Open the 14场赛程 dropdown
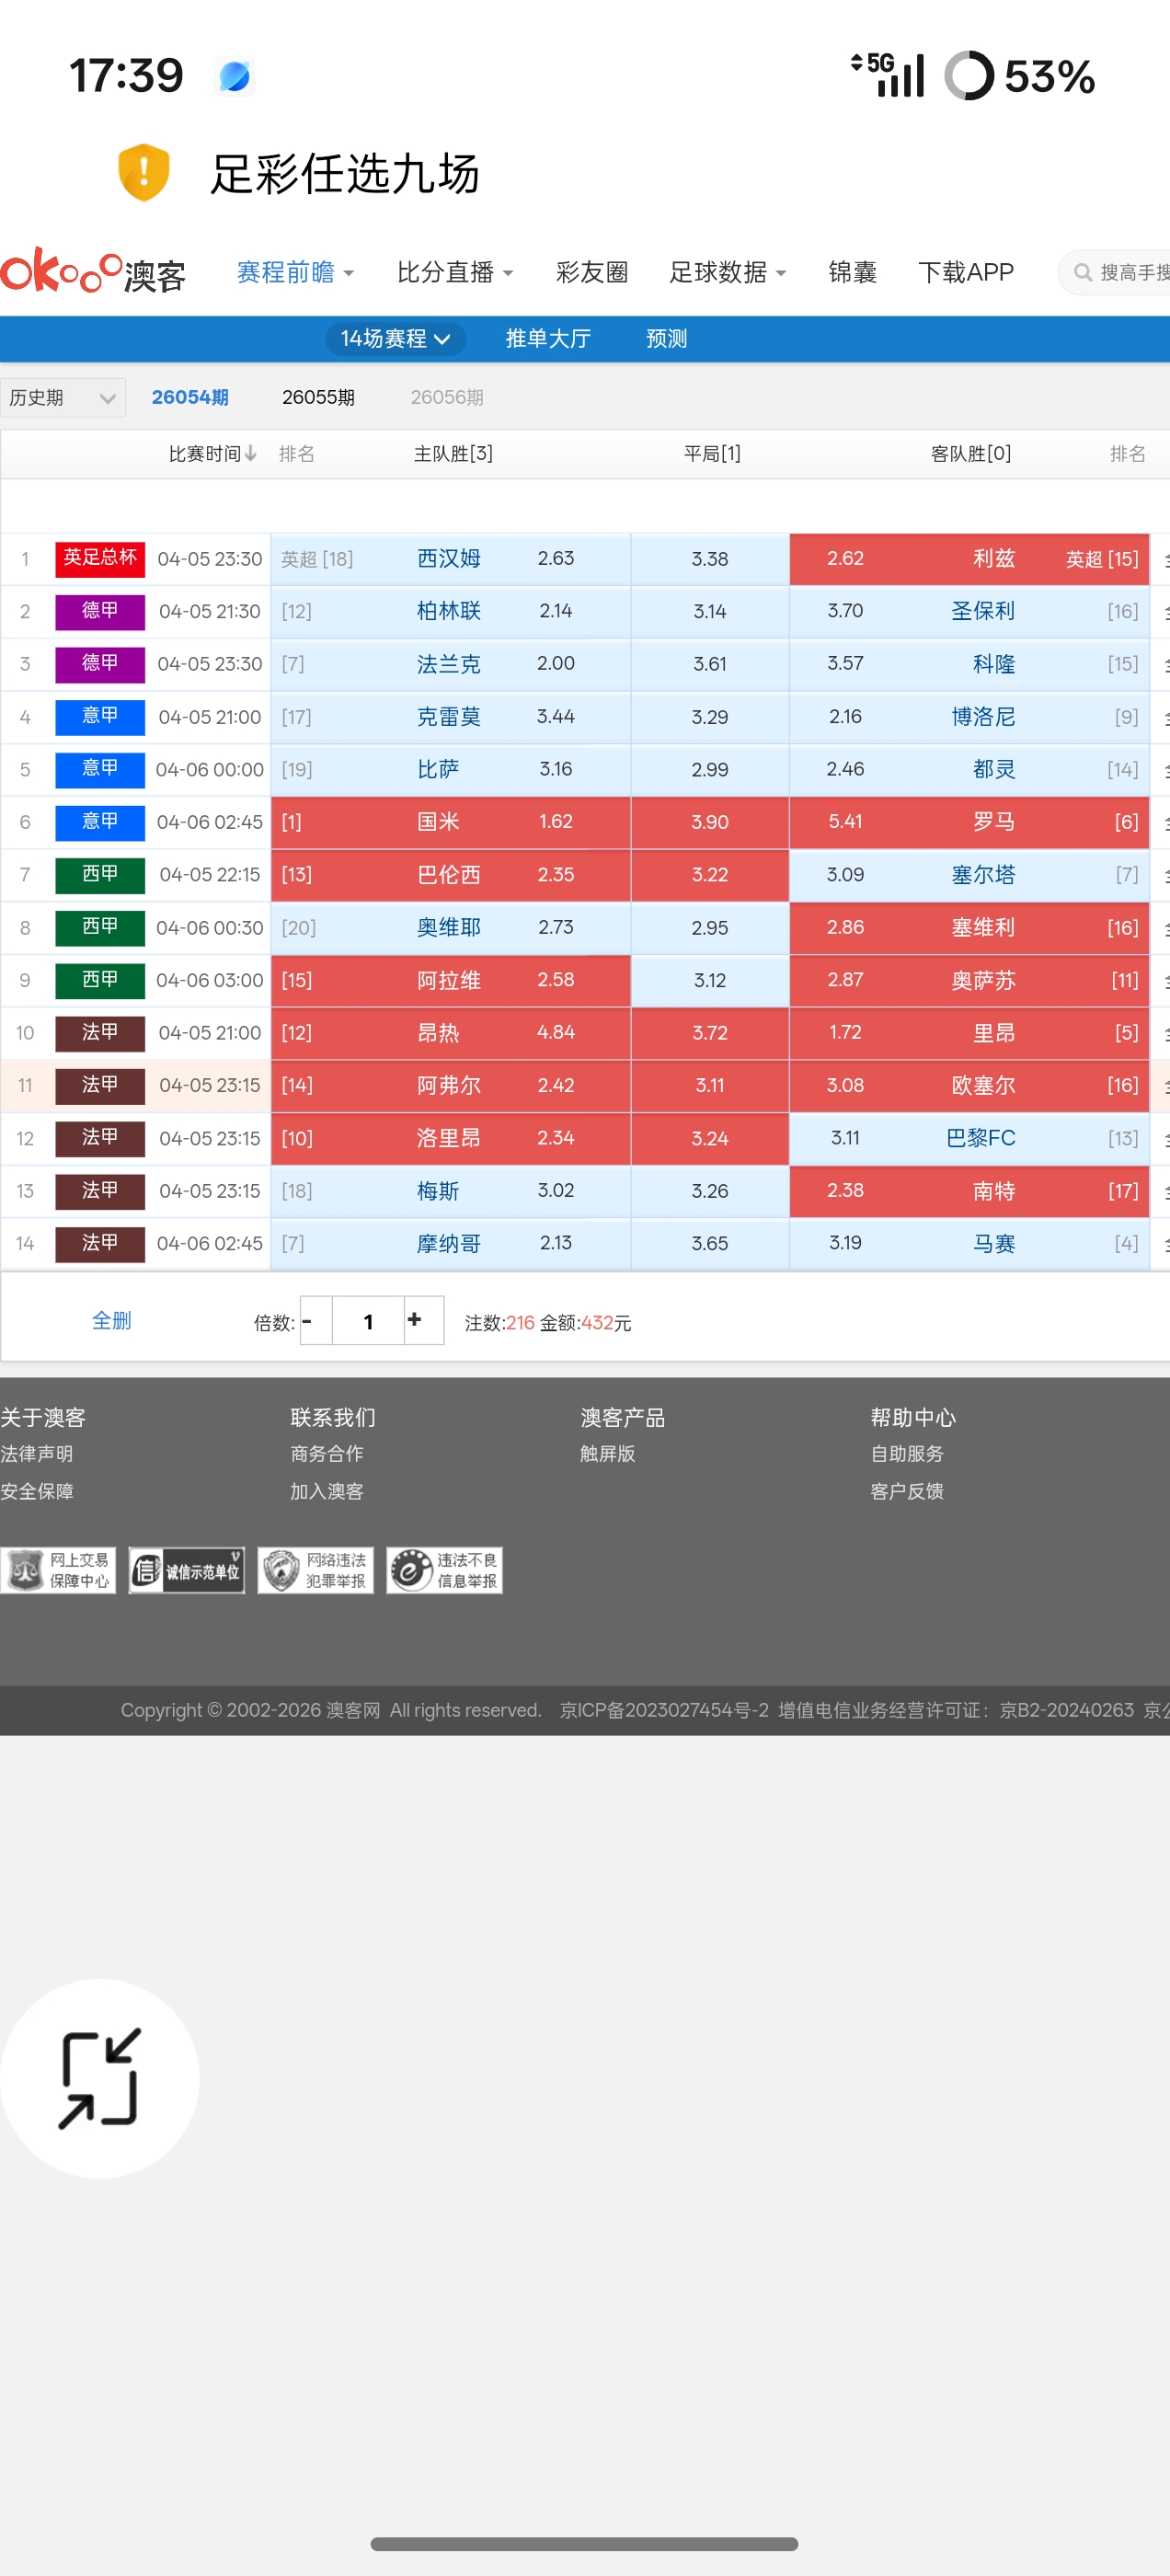The image size is (1170, 2576). tap(395, 339)
